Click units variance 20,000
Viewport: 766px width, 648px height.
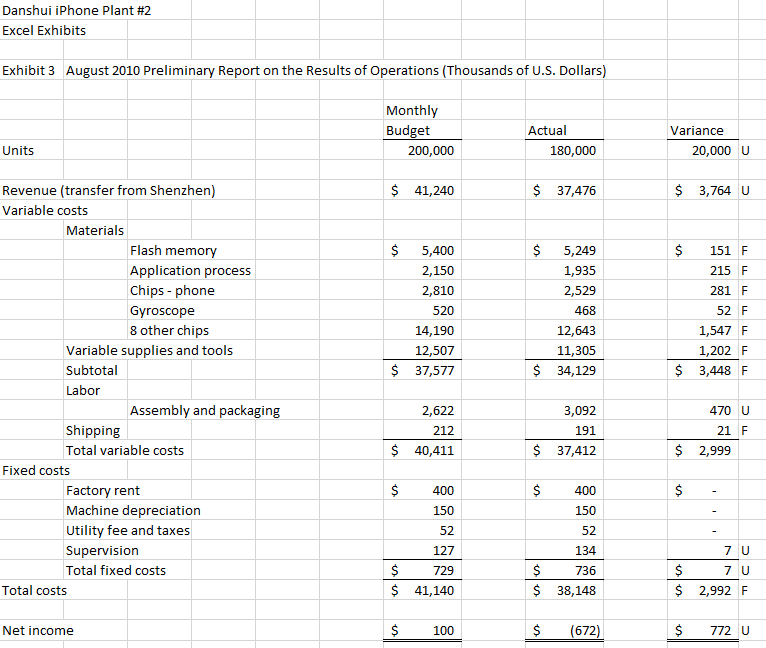click(711, 151)
